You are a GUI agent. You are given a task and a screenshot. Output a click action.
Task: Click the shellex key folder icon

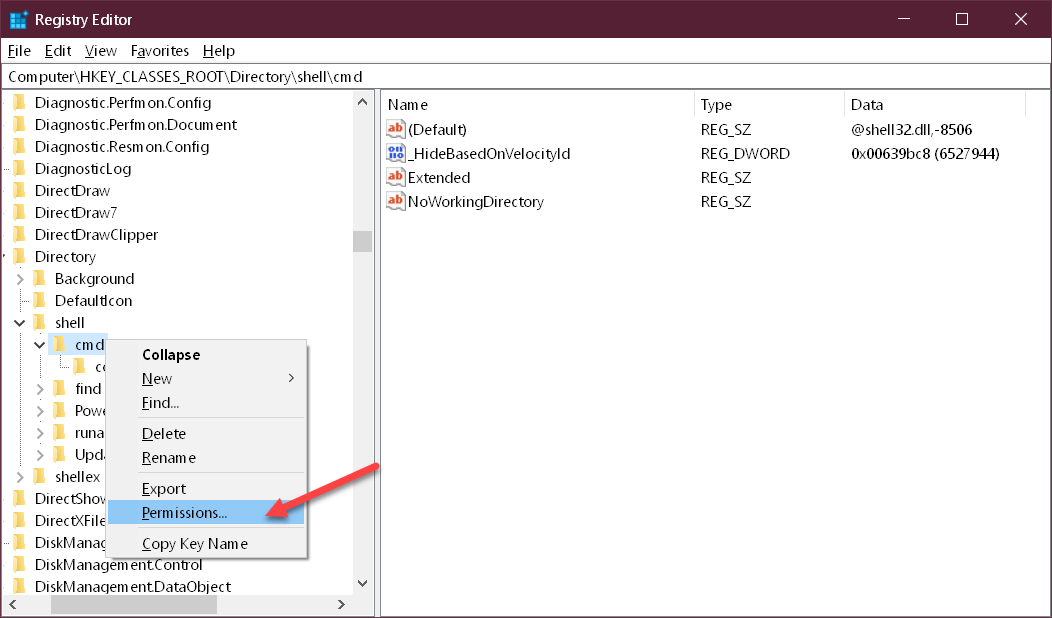click(x=40, y=477)
